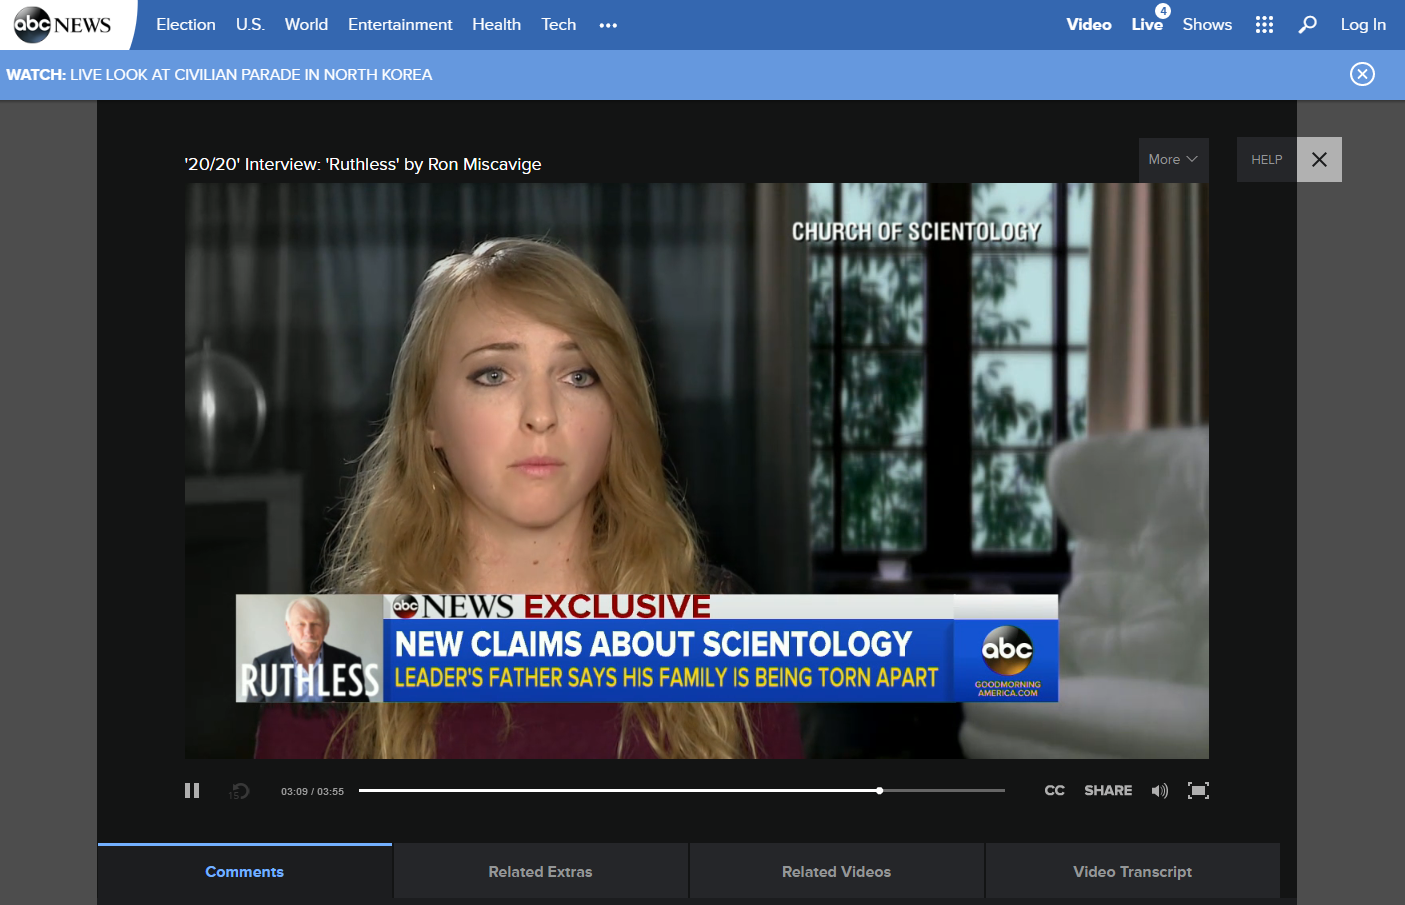The image size is (1405, 905).
Task: Open the Video Transcript tab
Action: click(1132, 872)
